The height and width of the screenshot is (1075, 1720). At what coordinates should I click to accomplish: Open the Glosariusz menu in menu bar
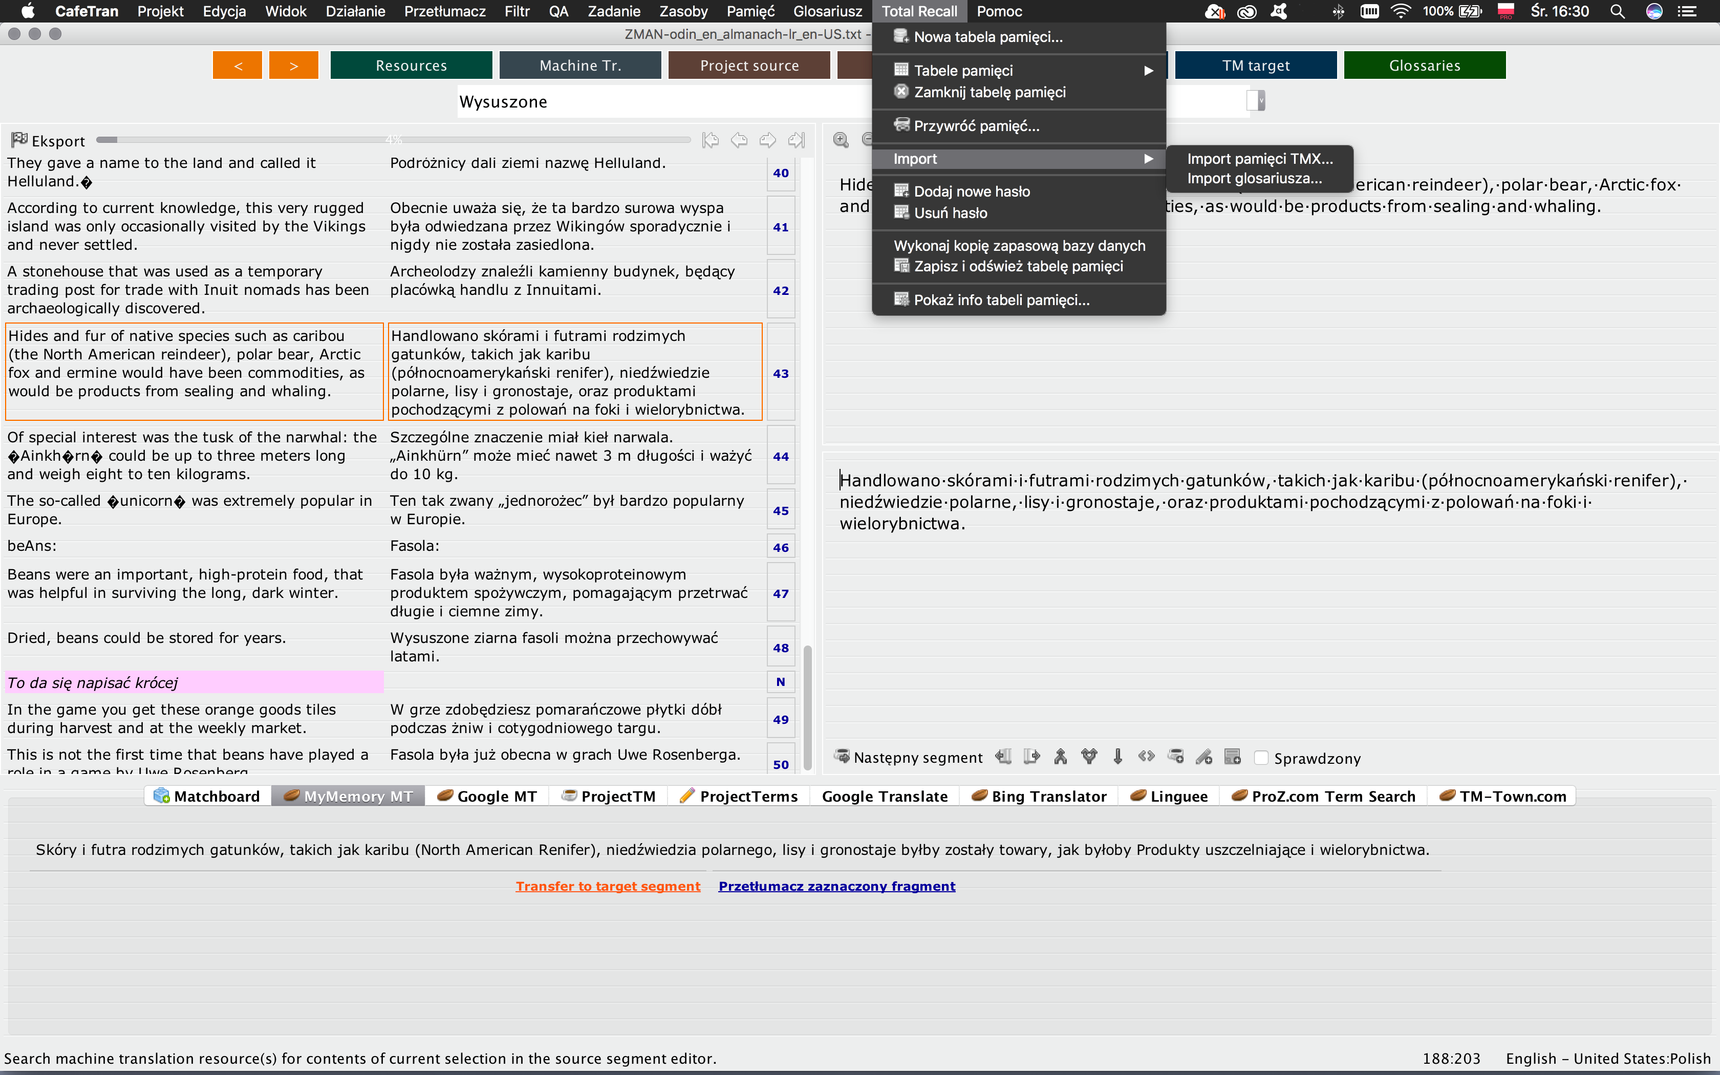point(827,11)
